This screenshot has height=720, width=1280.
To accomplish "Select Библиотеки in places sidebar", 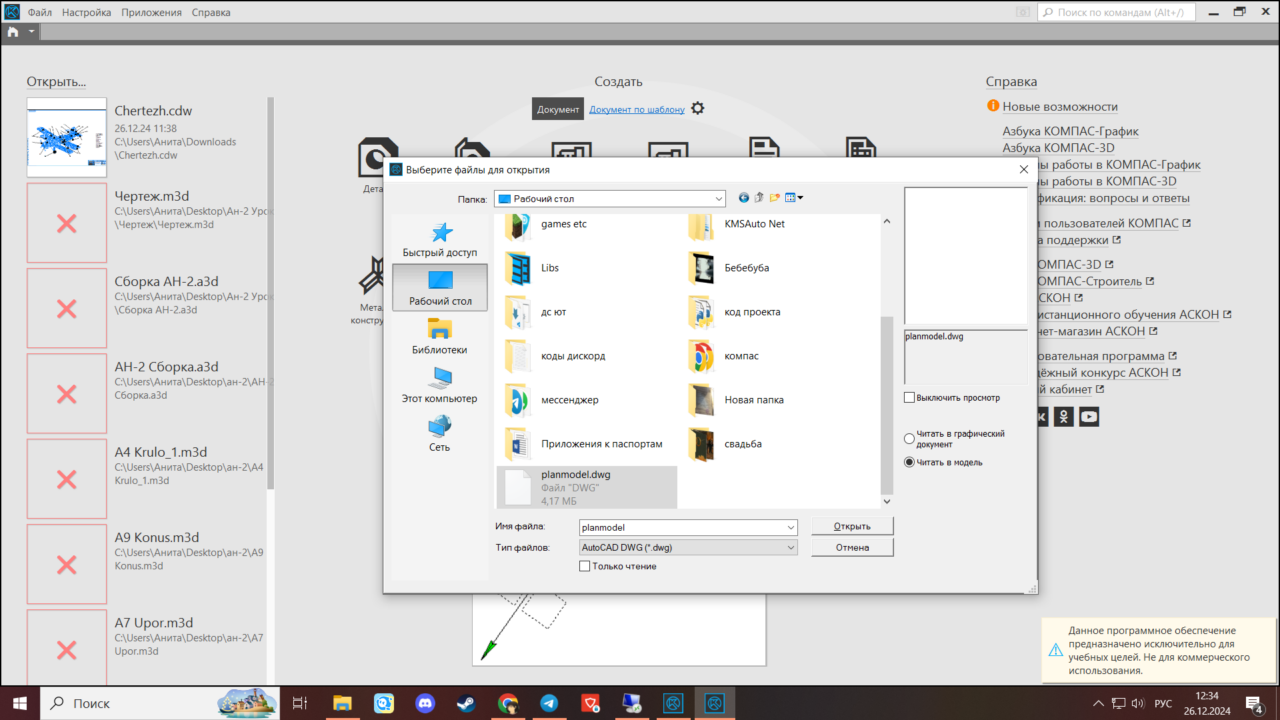I will pos(440,336).
